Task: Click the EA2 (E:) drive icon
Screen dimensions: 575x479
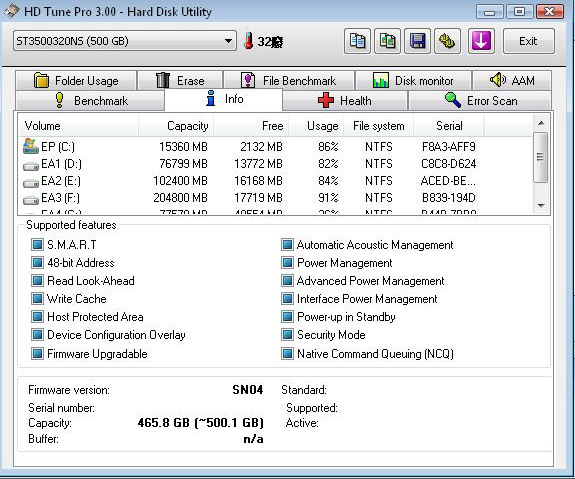Action: [31, 183]
